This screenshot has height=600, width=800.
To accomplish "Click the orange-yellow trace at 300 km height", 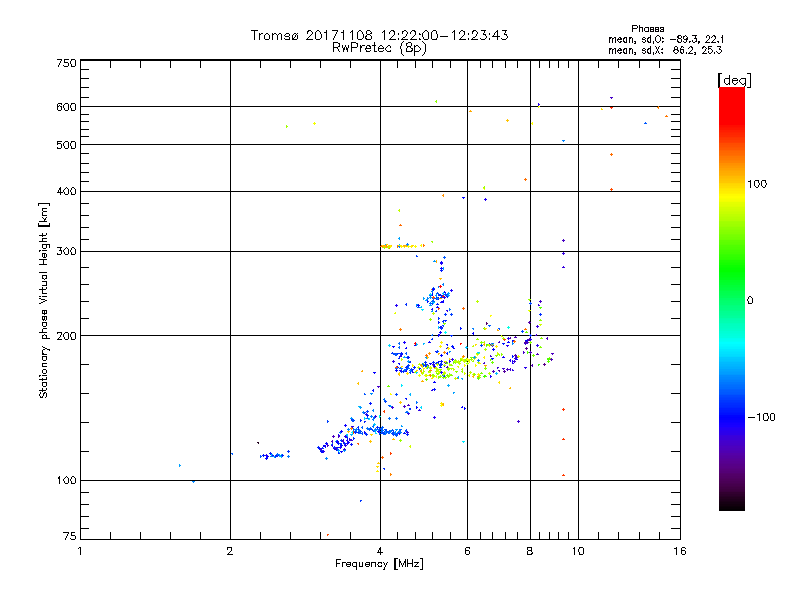I will (x=402, y=246).
